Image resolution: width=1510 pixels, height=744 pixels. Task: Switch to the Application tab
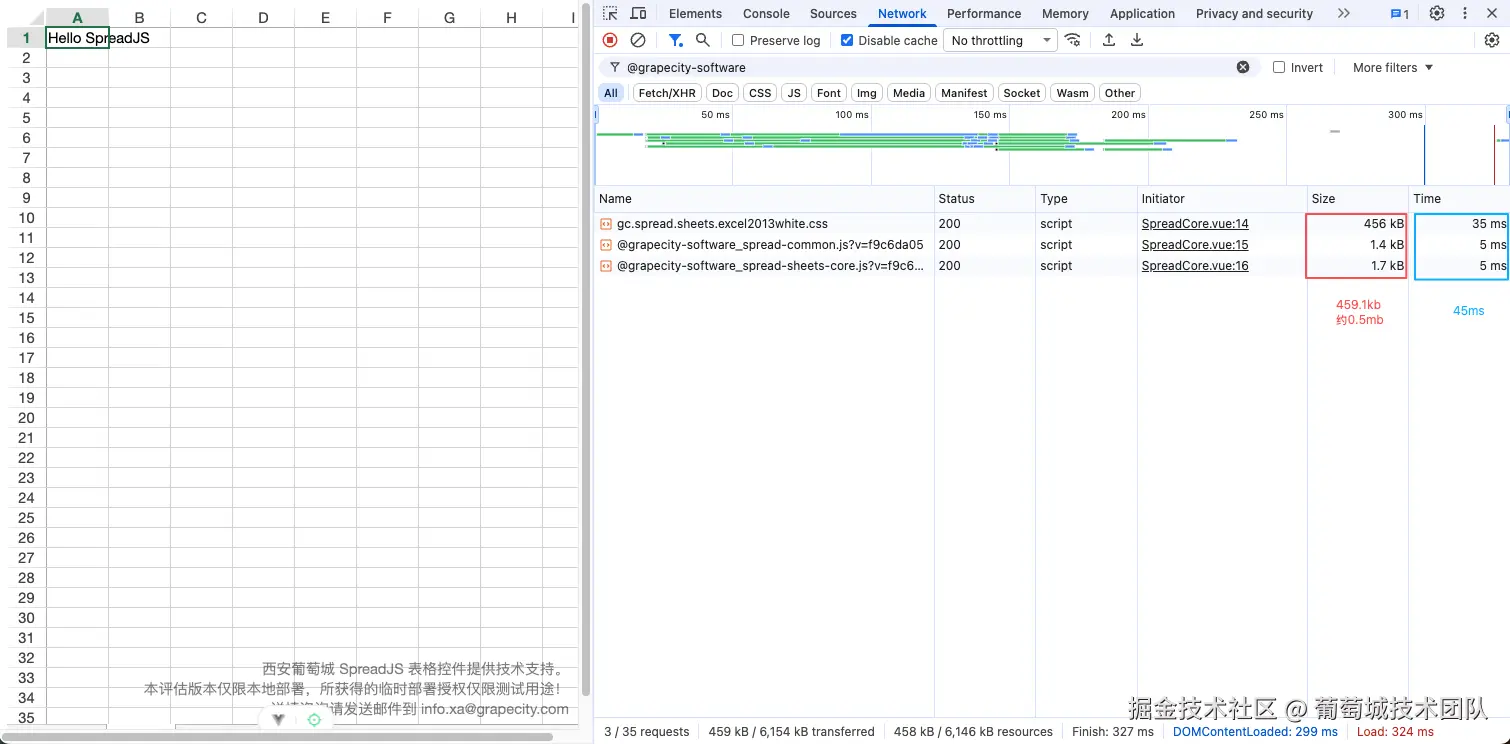point(1142,14)
